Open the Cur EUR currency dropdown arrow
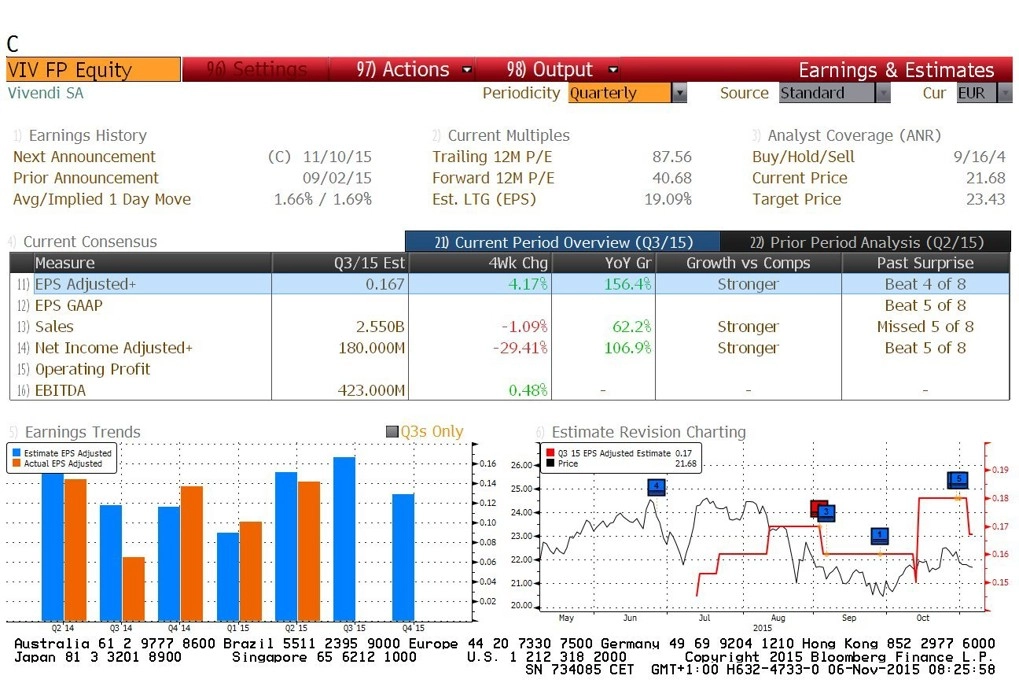Image resolution: width=1019 pixels, height=683 pixels. (x=1004, y=93)
